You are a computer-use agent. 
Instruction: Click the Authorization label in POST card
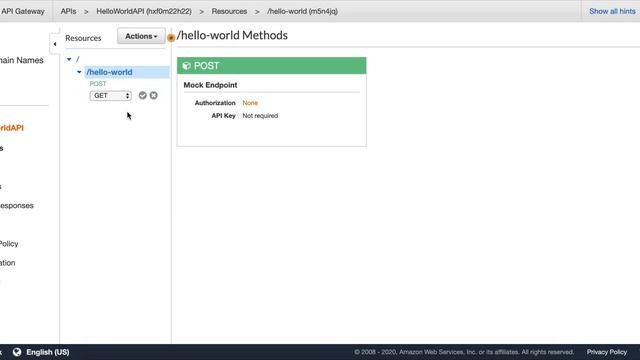[215, 103]
